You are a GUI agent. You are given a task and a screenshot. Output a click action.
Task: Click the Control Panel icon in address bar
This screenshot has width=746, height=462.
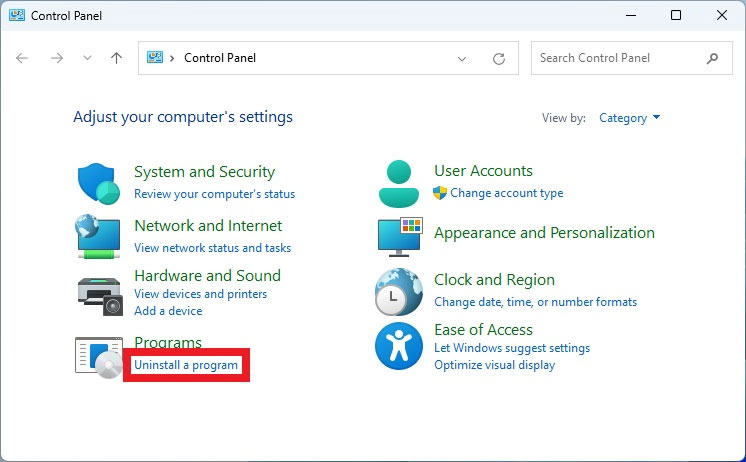click(155, 58)
